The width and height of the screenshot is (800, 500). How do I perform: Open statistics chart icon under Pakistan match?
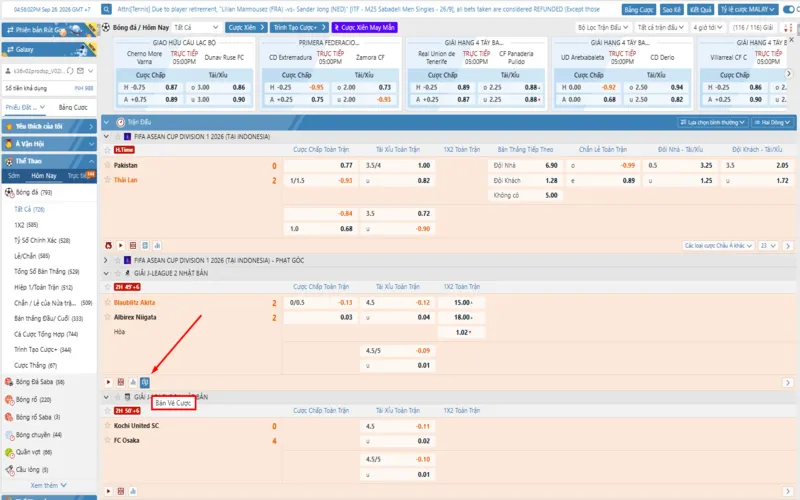pos(157,246)
